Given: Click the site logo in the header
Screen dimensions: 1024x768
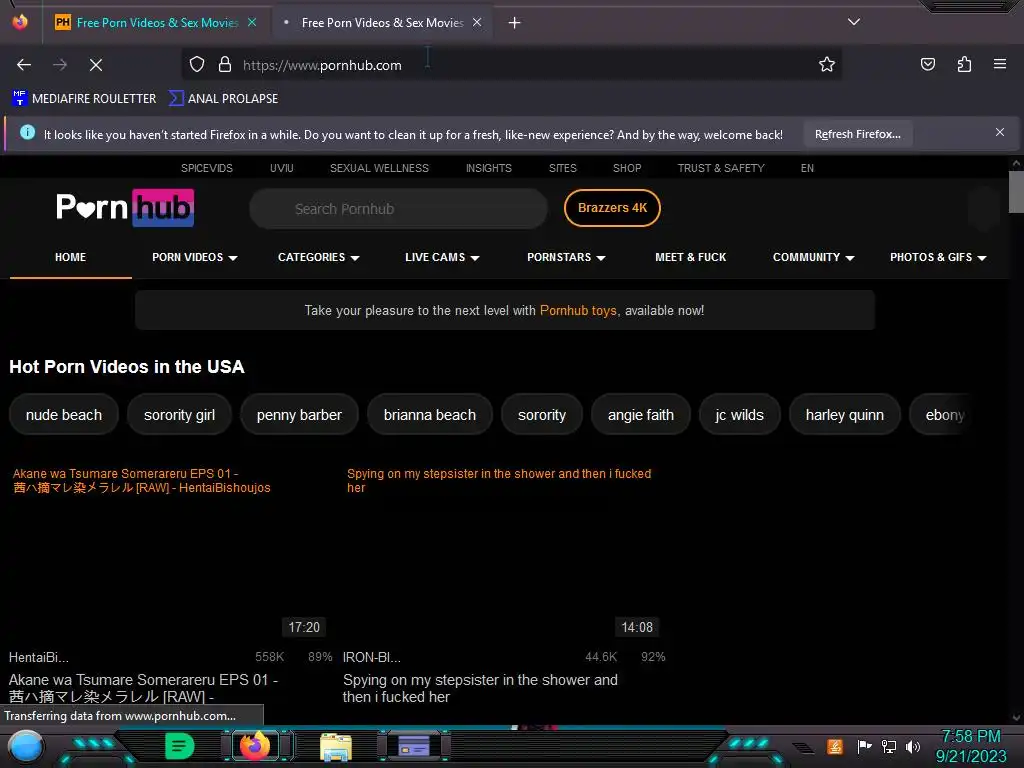Looking at the screenshot, I should click(125, 208).
